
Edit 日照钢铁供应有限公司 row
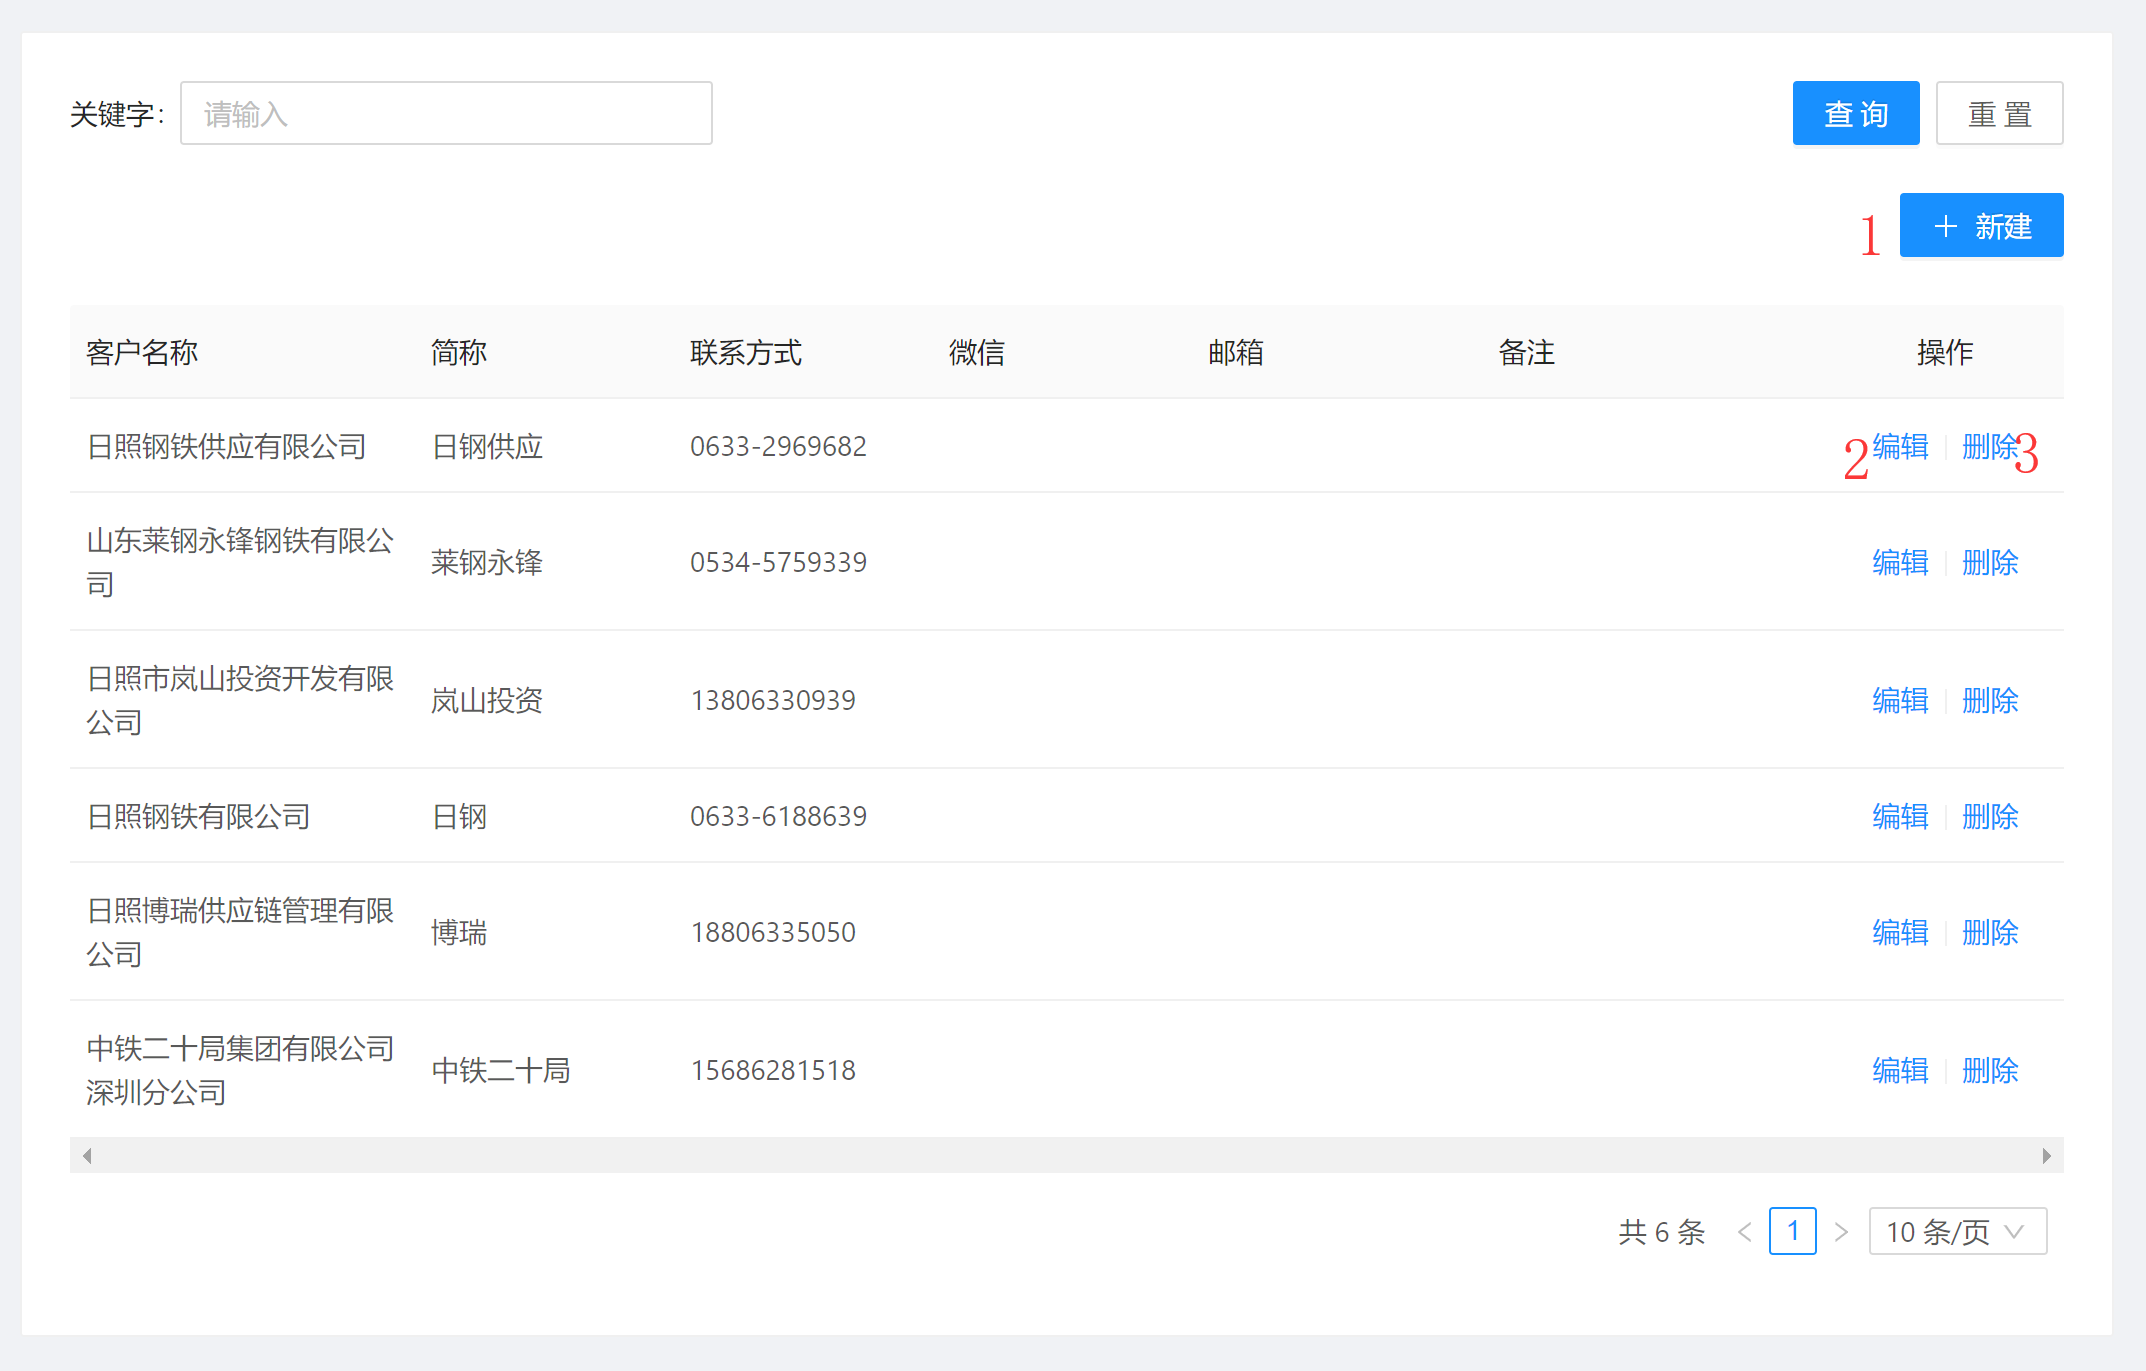point(1899,447)
